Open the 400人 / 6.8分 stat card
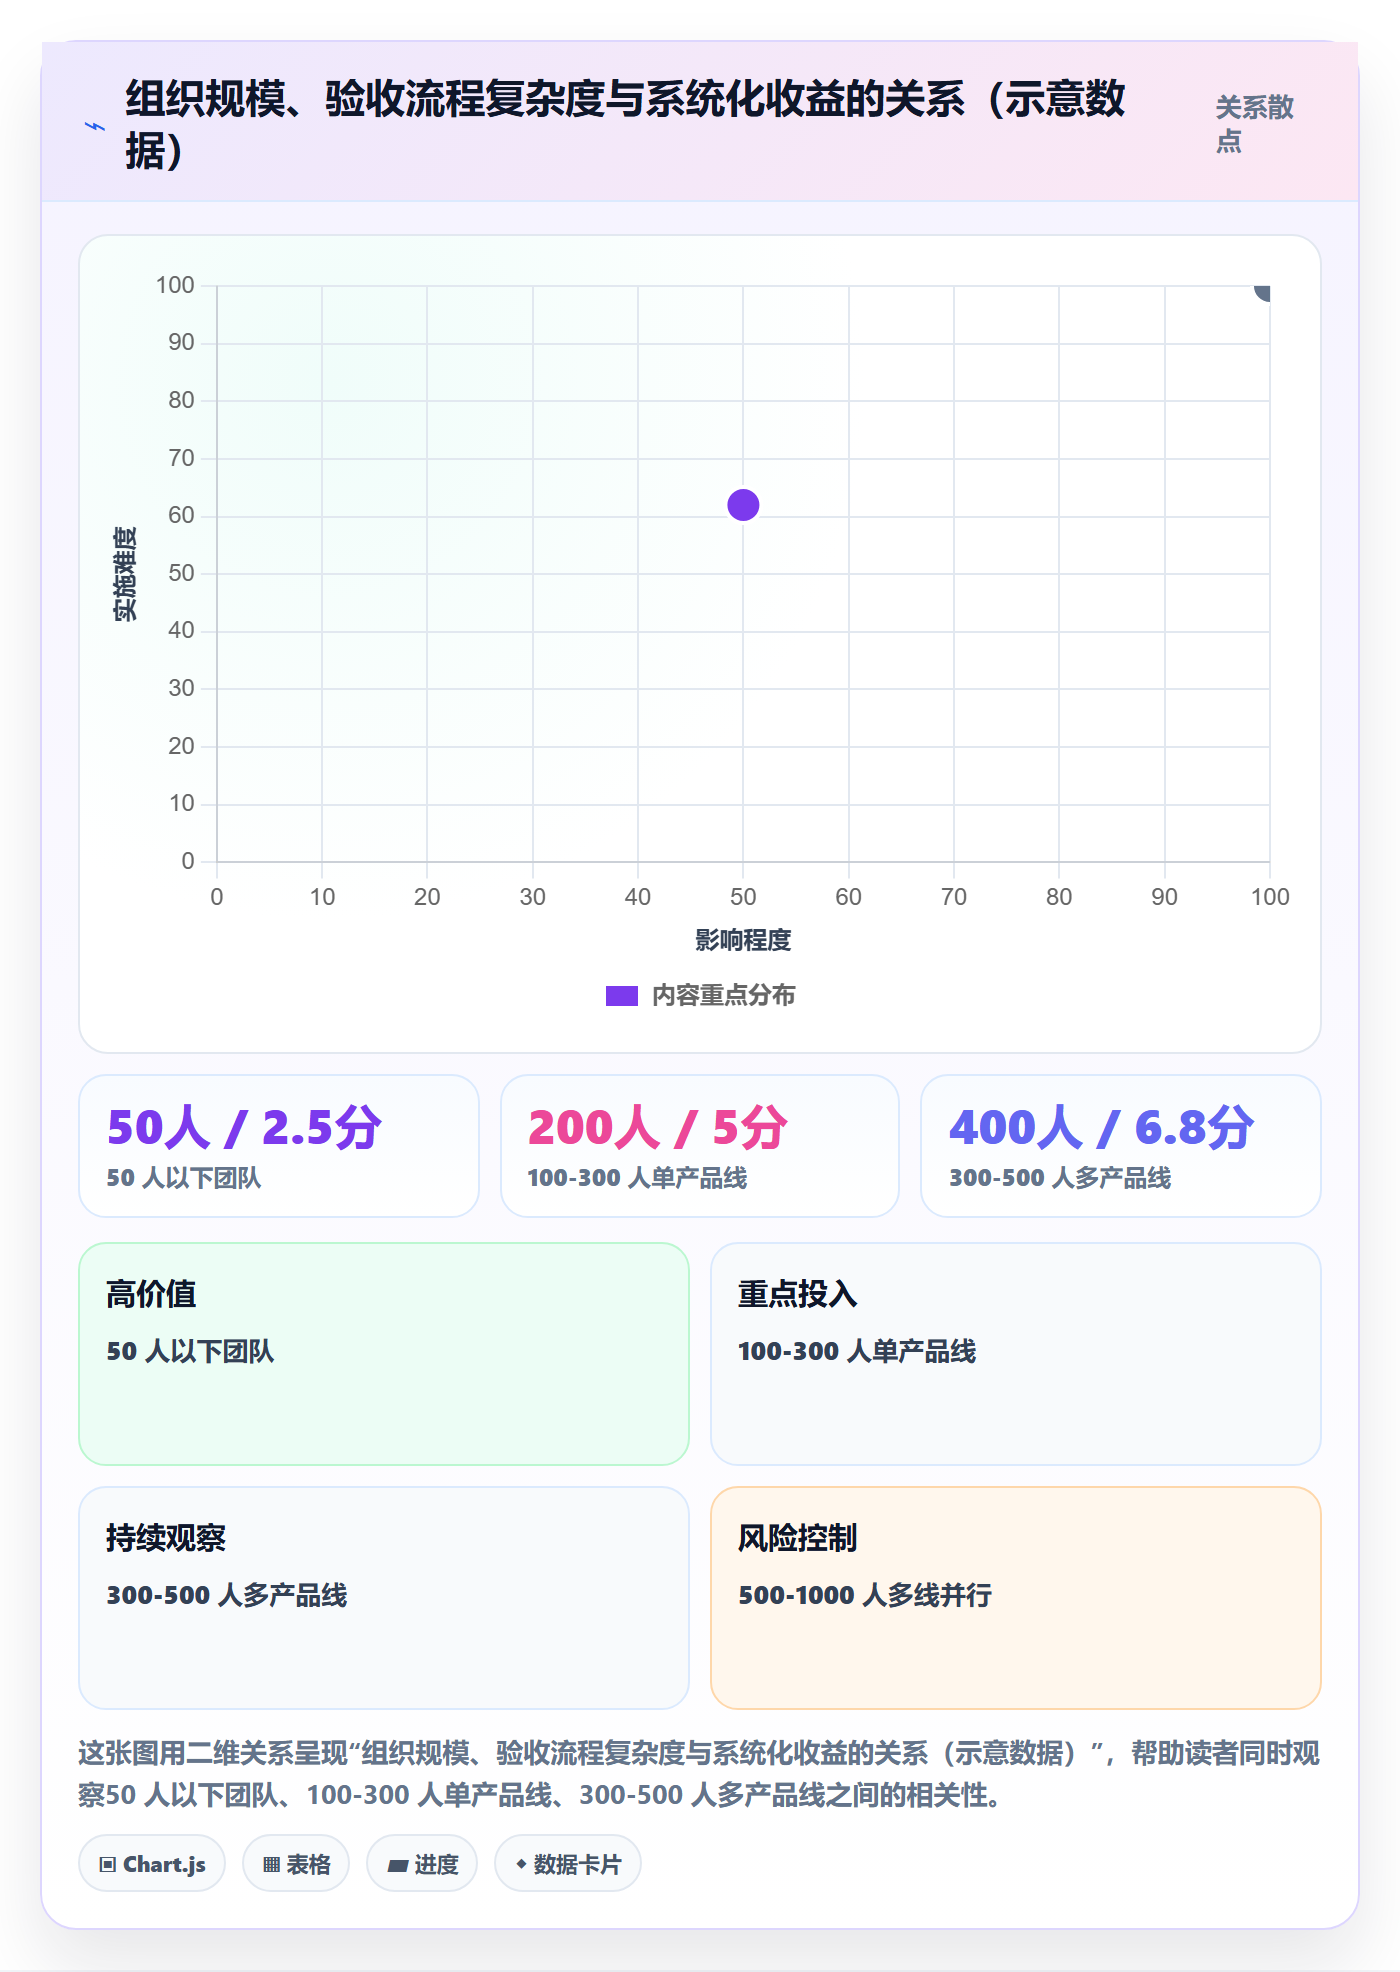The height and width of the screenshot is (1972, 1400). [x=1121, y=1146]
